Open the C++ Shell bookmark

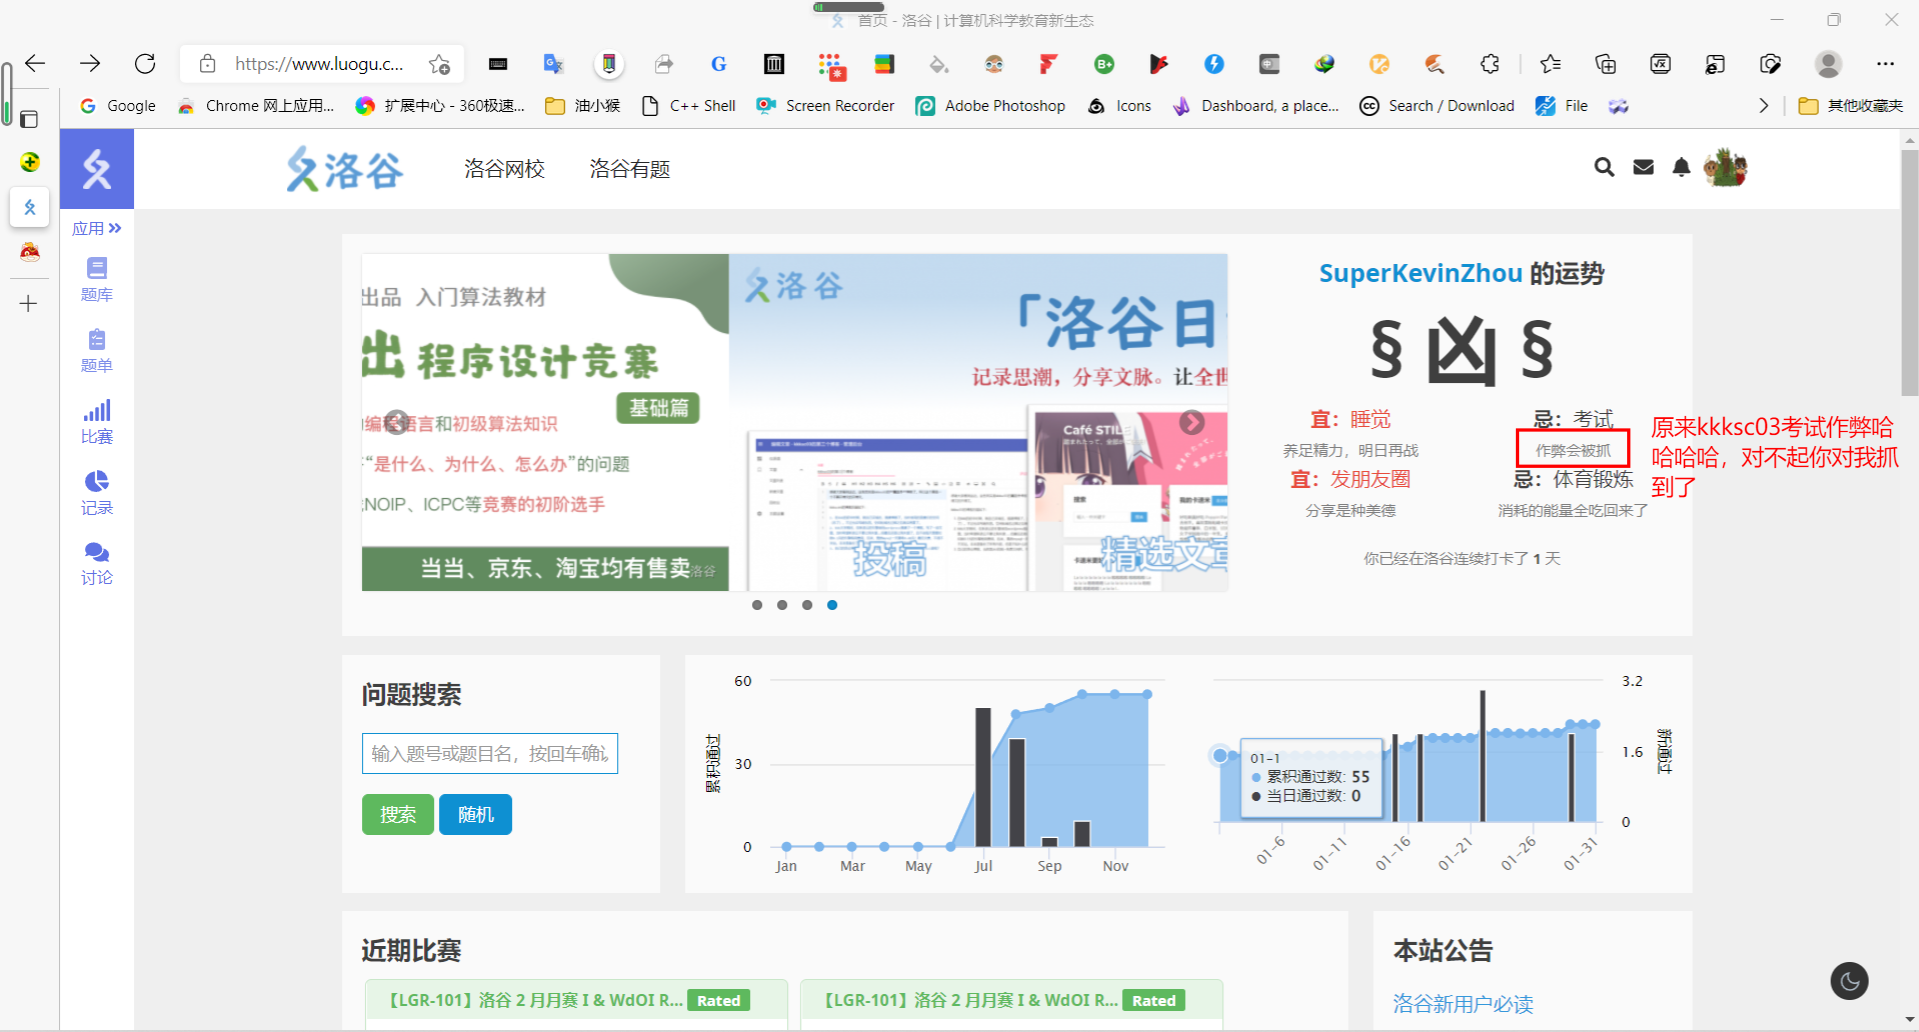(689, 106)
